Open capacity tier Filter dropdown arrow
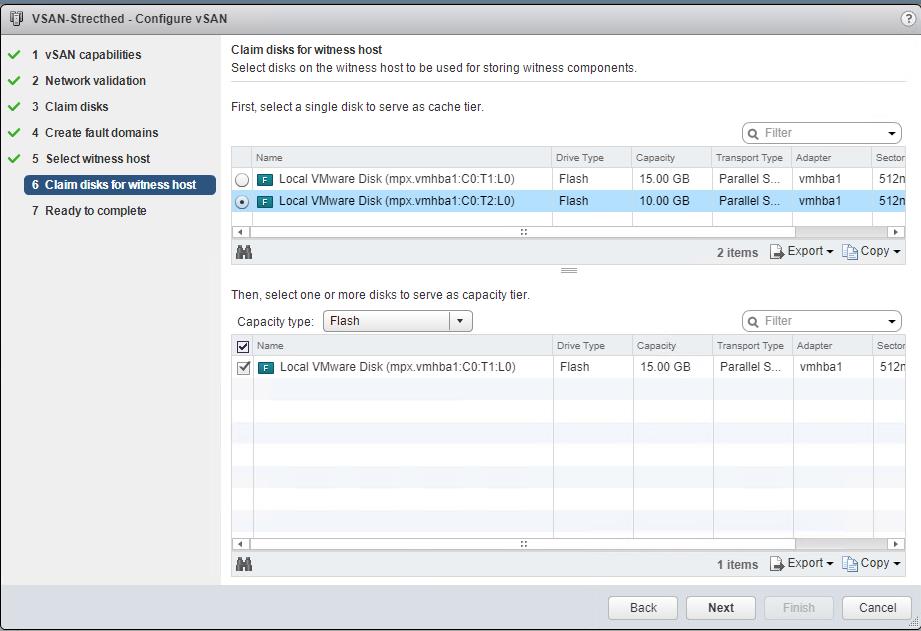Viewport: 921px width, 631px height. point(892,321)
